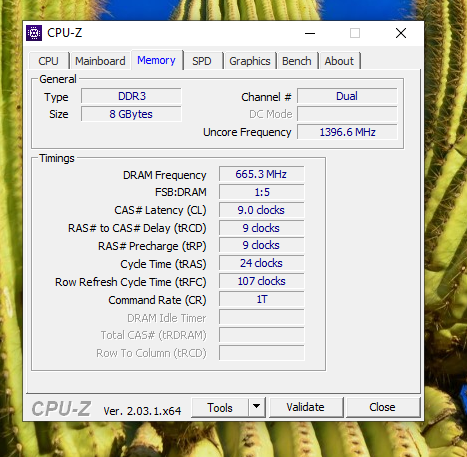The width and height of the screenshot is (467, 457).
Task: Click the 1T command rate value
Action: coord(262,299)
